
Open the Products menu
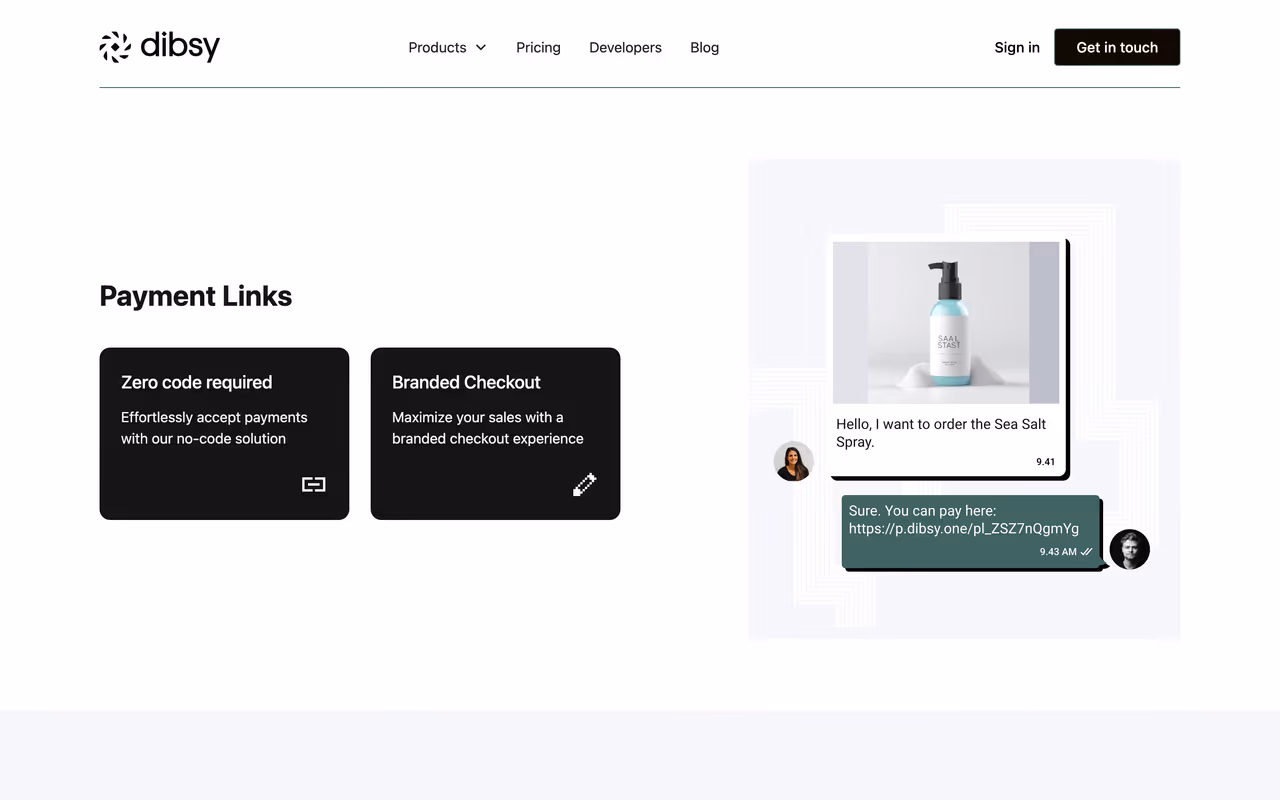tap(447, 47)
